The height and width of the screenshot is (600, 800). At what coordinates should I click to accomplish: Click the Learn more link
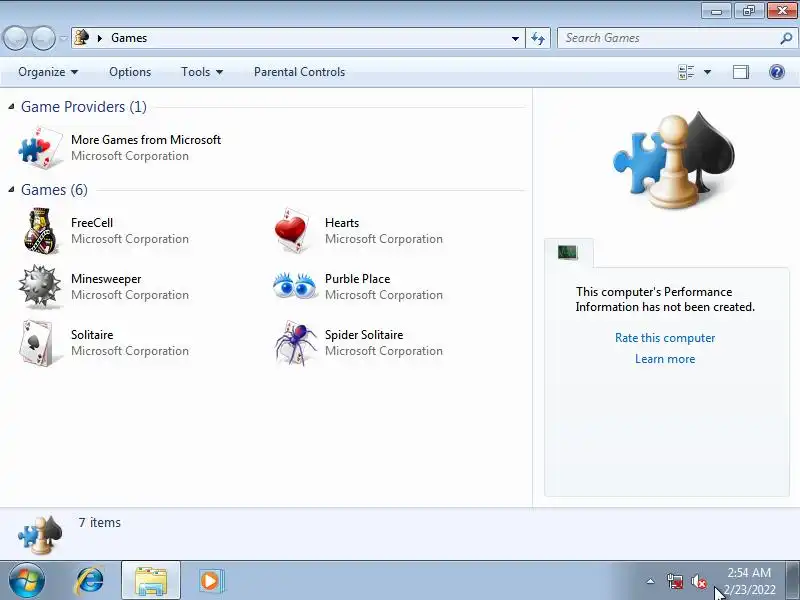665,359
